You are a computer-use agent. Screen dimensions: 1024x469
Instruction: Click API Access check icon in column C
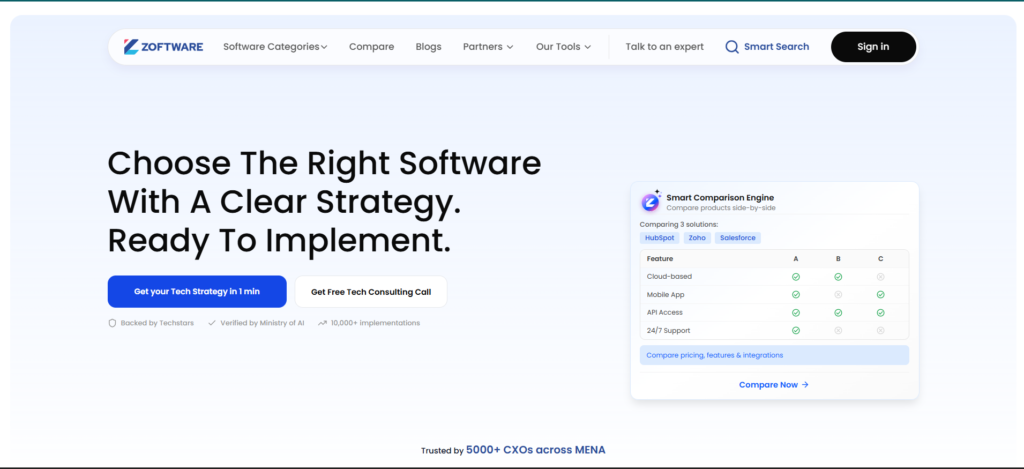click(x=880, y=313)
